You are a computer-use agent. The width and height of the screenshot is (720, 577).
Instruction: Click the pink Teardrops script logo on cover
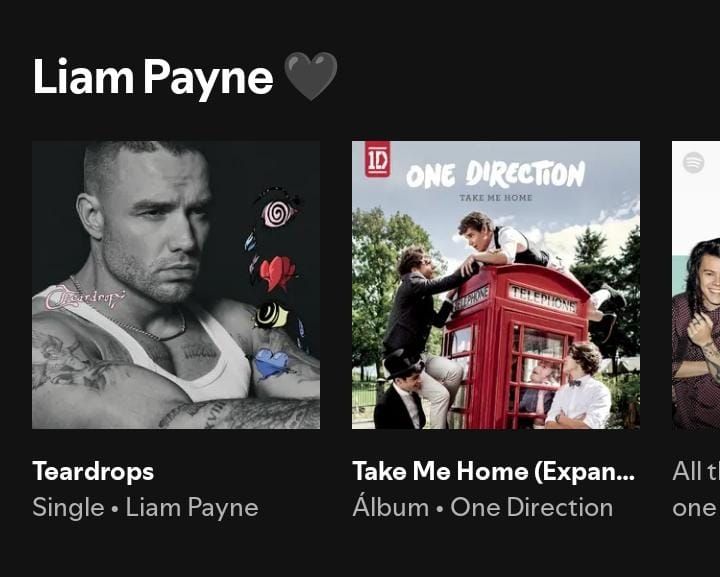pos(85,297)
